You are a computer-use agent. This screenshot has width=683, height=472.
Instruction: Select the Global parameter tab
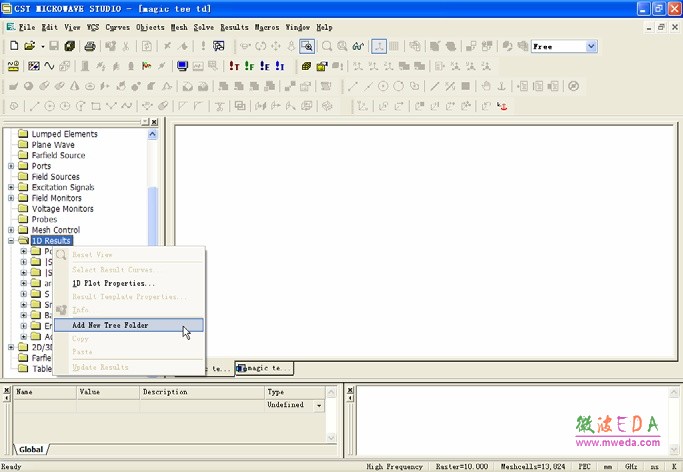coord(31,449)
